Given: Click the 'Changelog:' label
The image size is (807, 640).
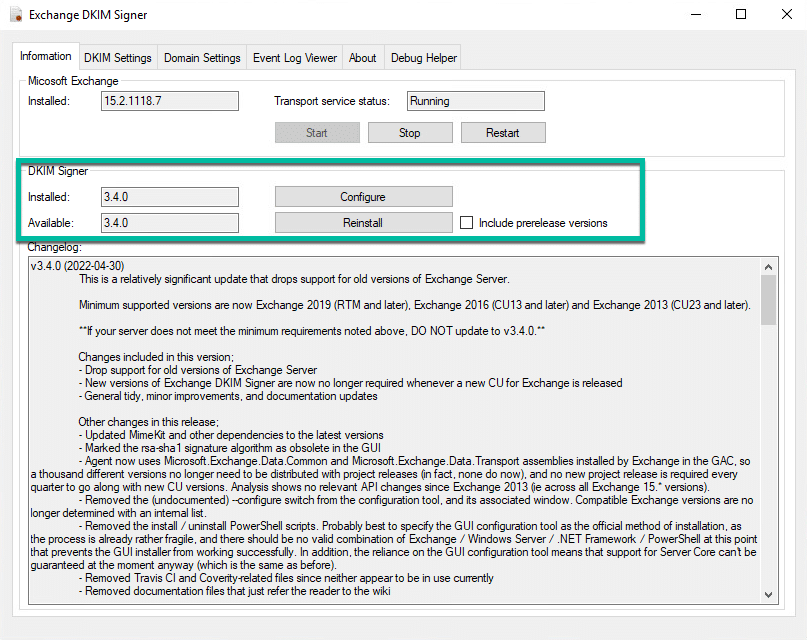Looking at the screenshot, I should 55,247.
